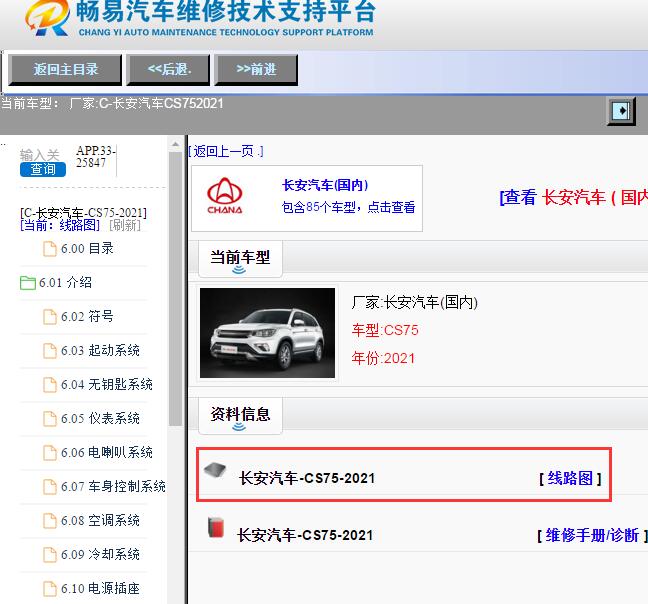Select 6.03 起动系统 tree entry text
The height and width of the screenshot is (604, 648).
(x=100, y=350)
